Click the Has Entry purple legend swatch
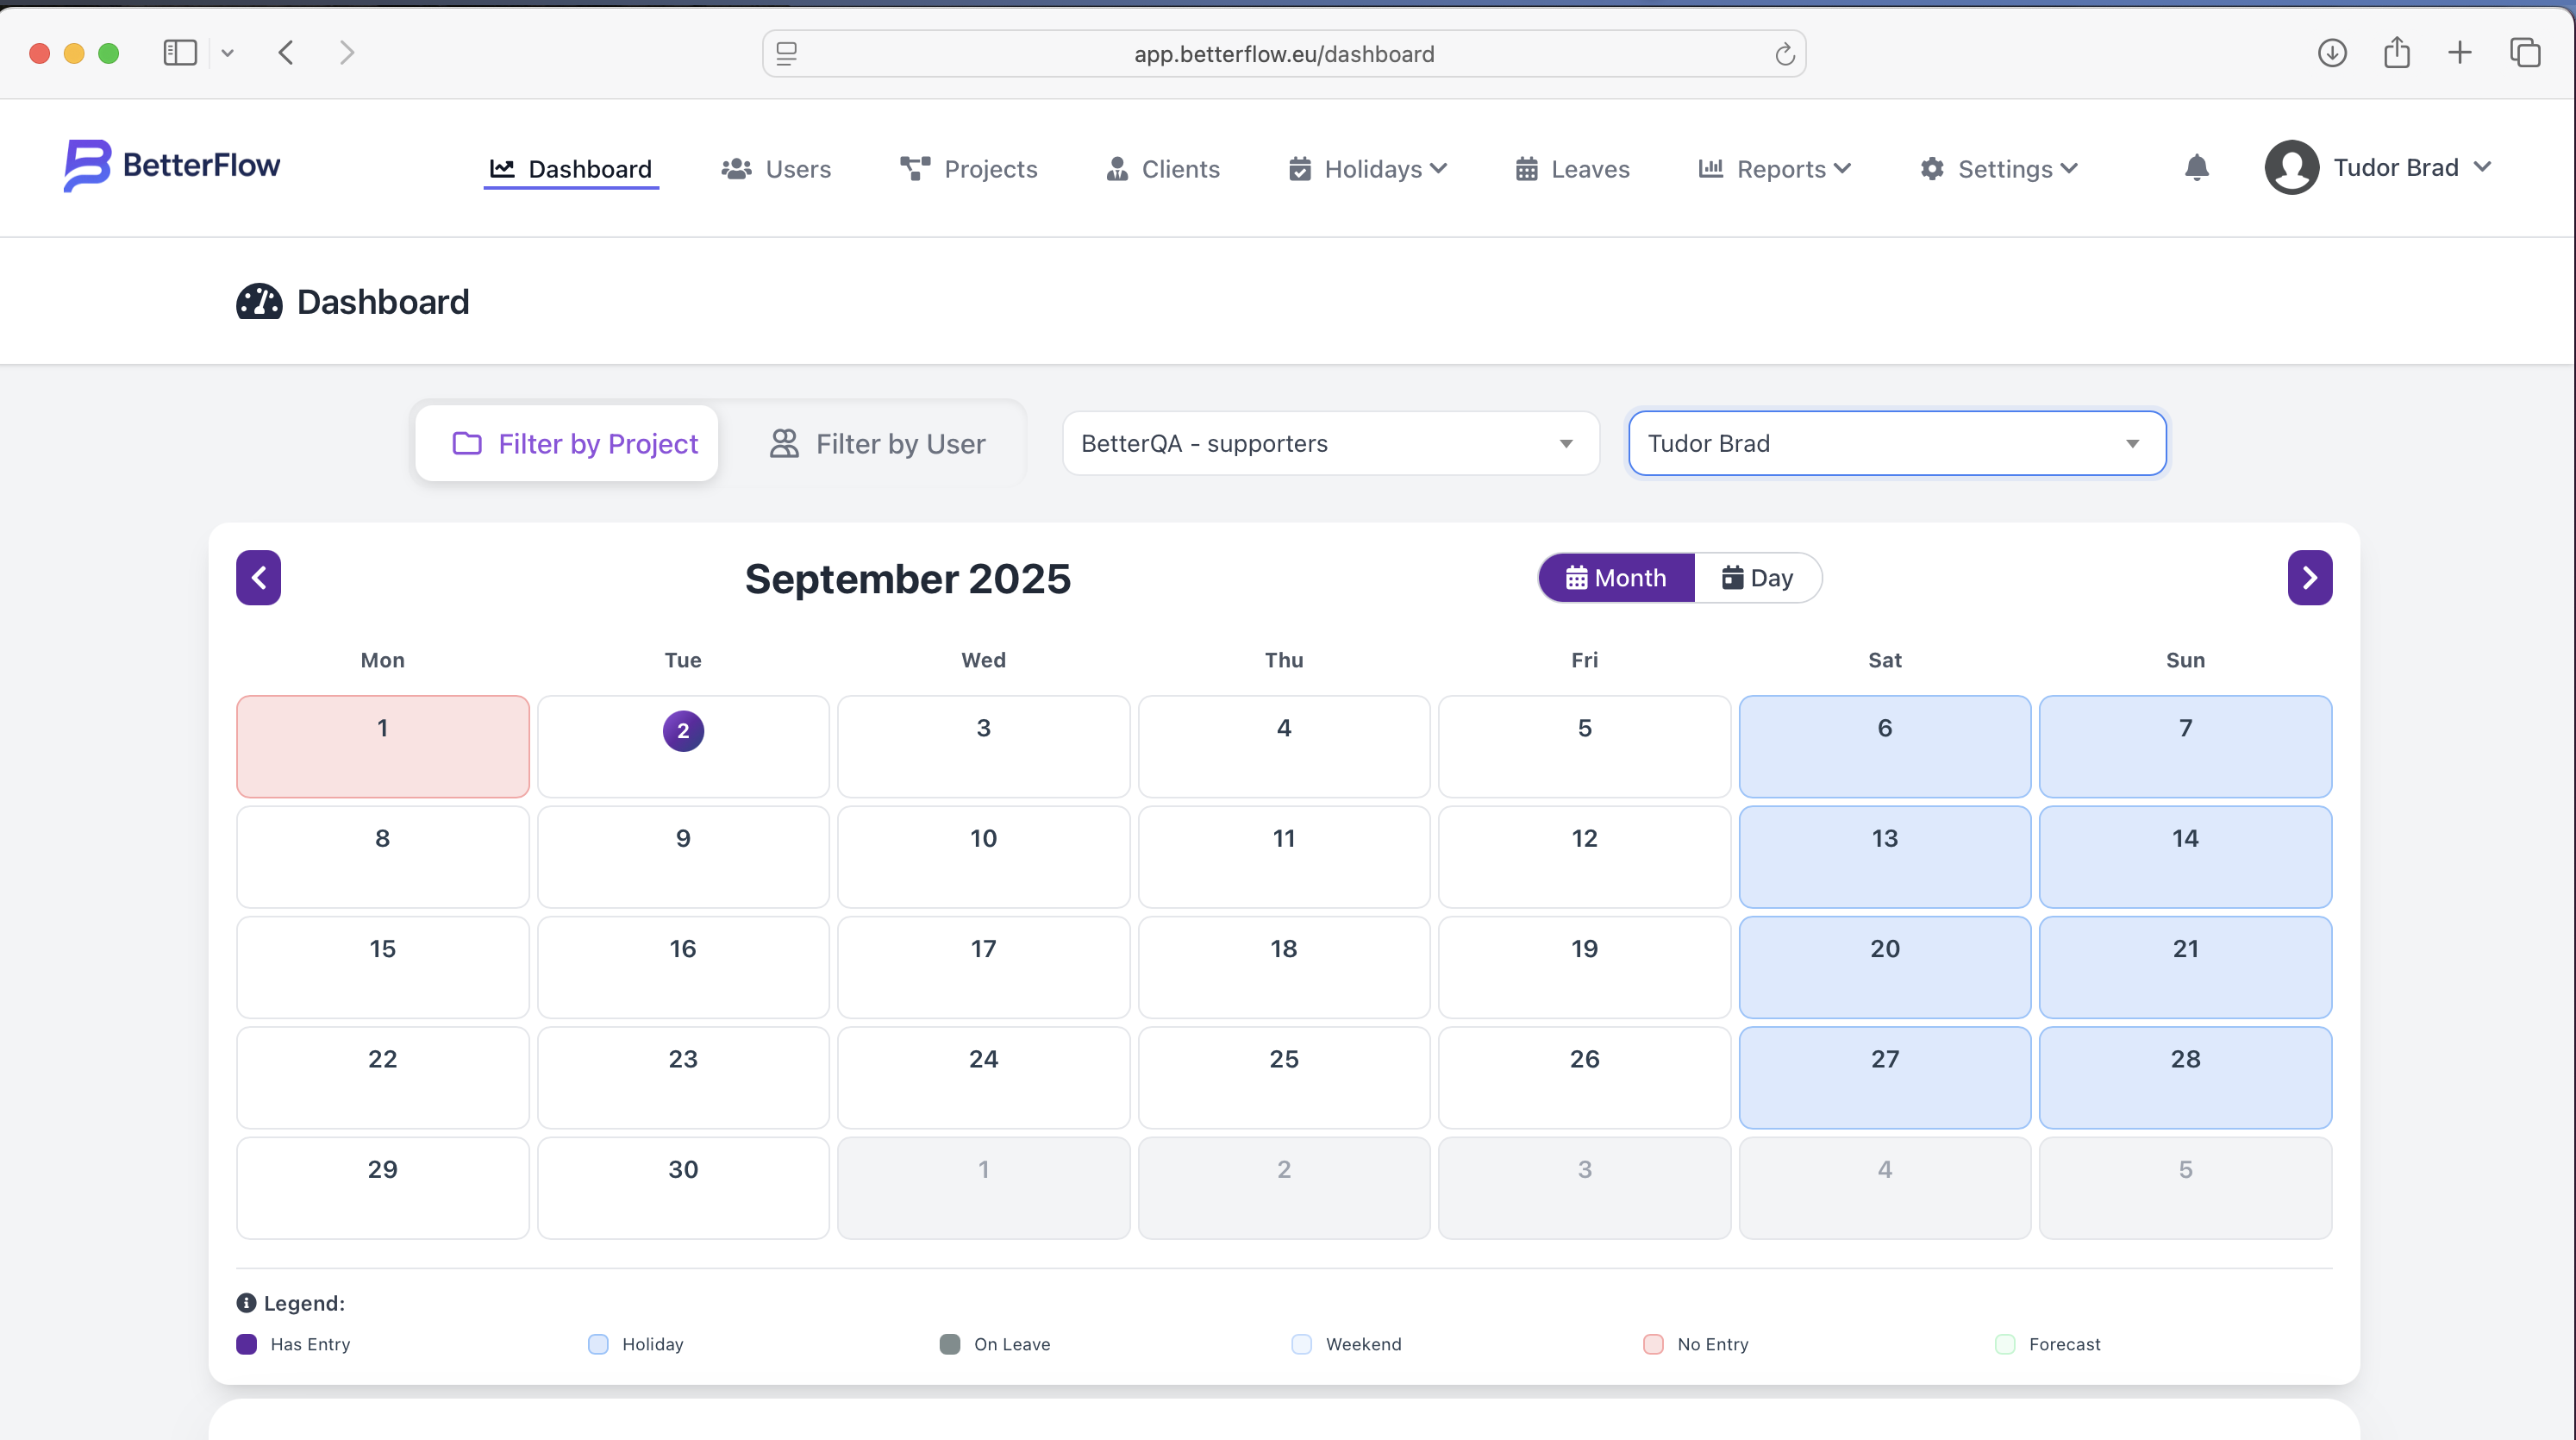 click(246, 1343)
